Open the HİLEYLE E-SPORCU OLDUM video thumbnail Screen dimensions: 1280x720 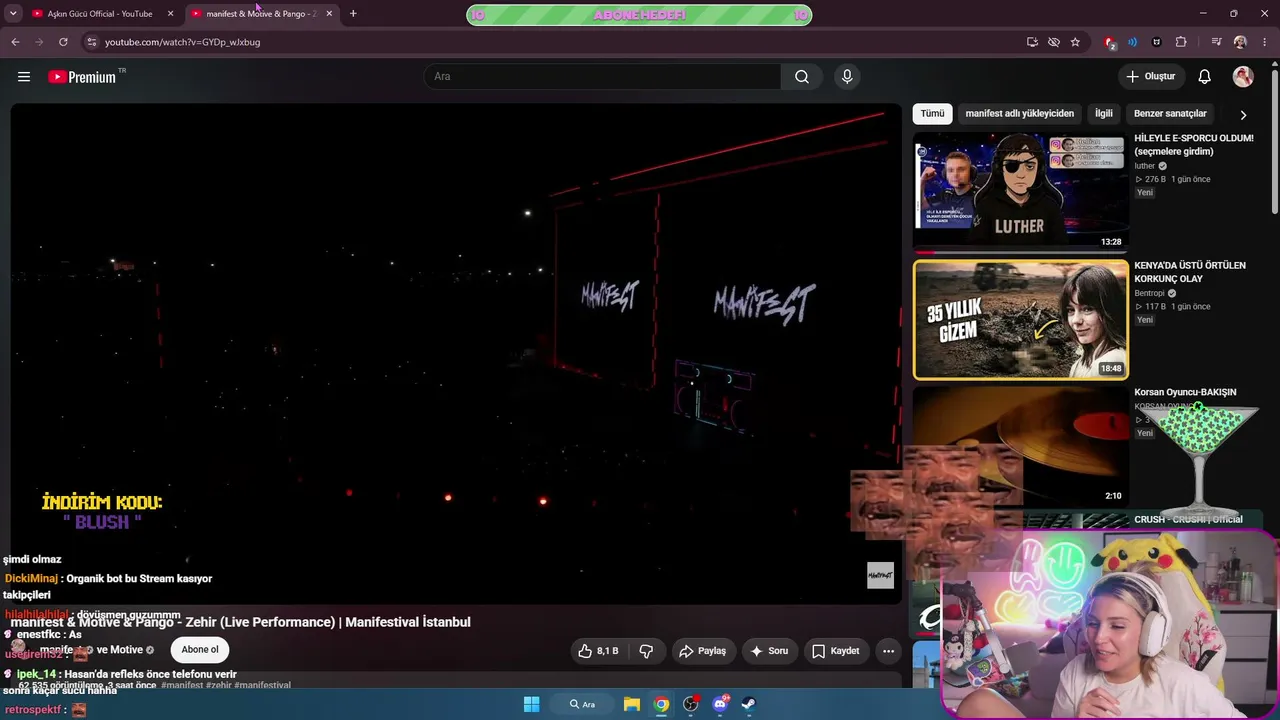tap(1020, 191)
